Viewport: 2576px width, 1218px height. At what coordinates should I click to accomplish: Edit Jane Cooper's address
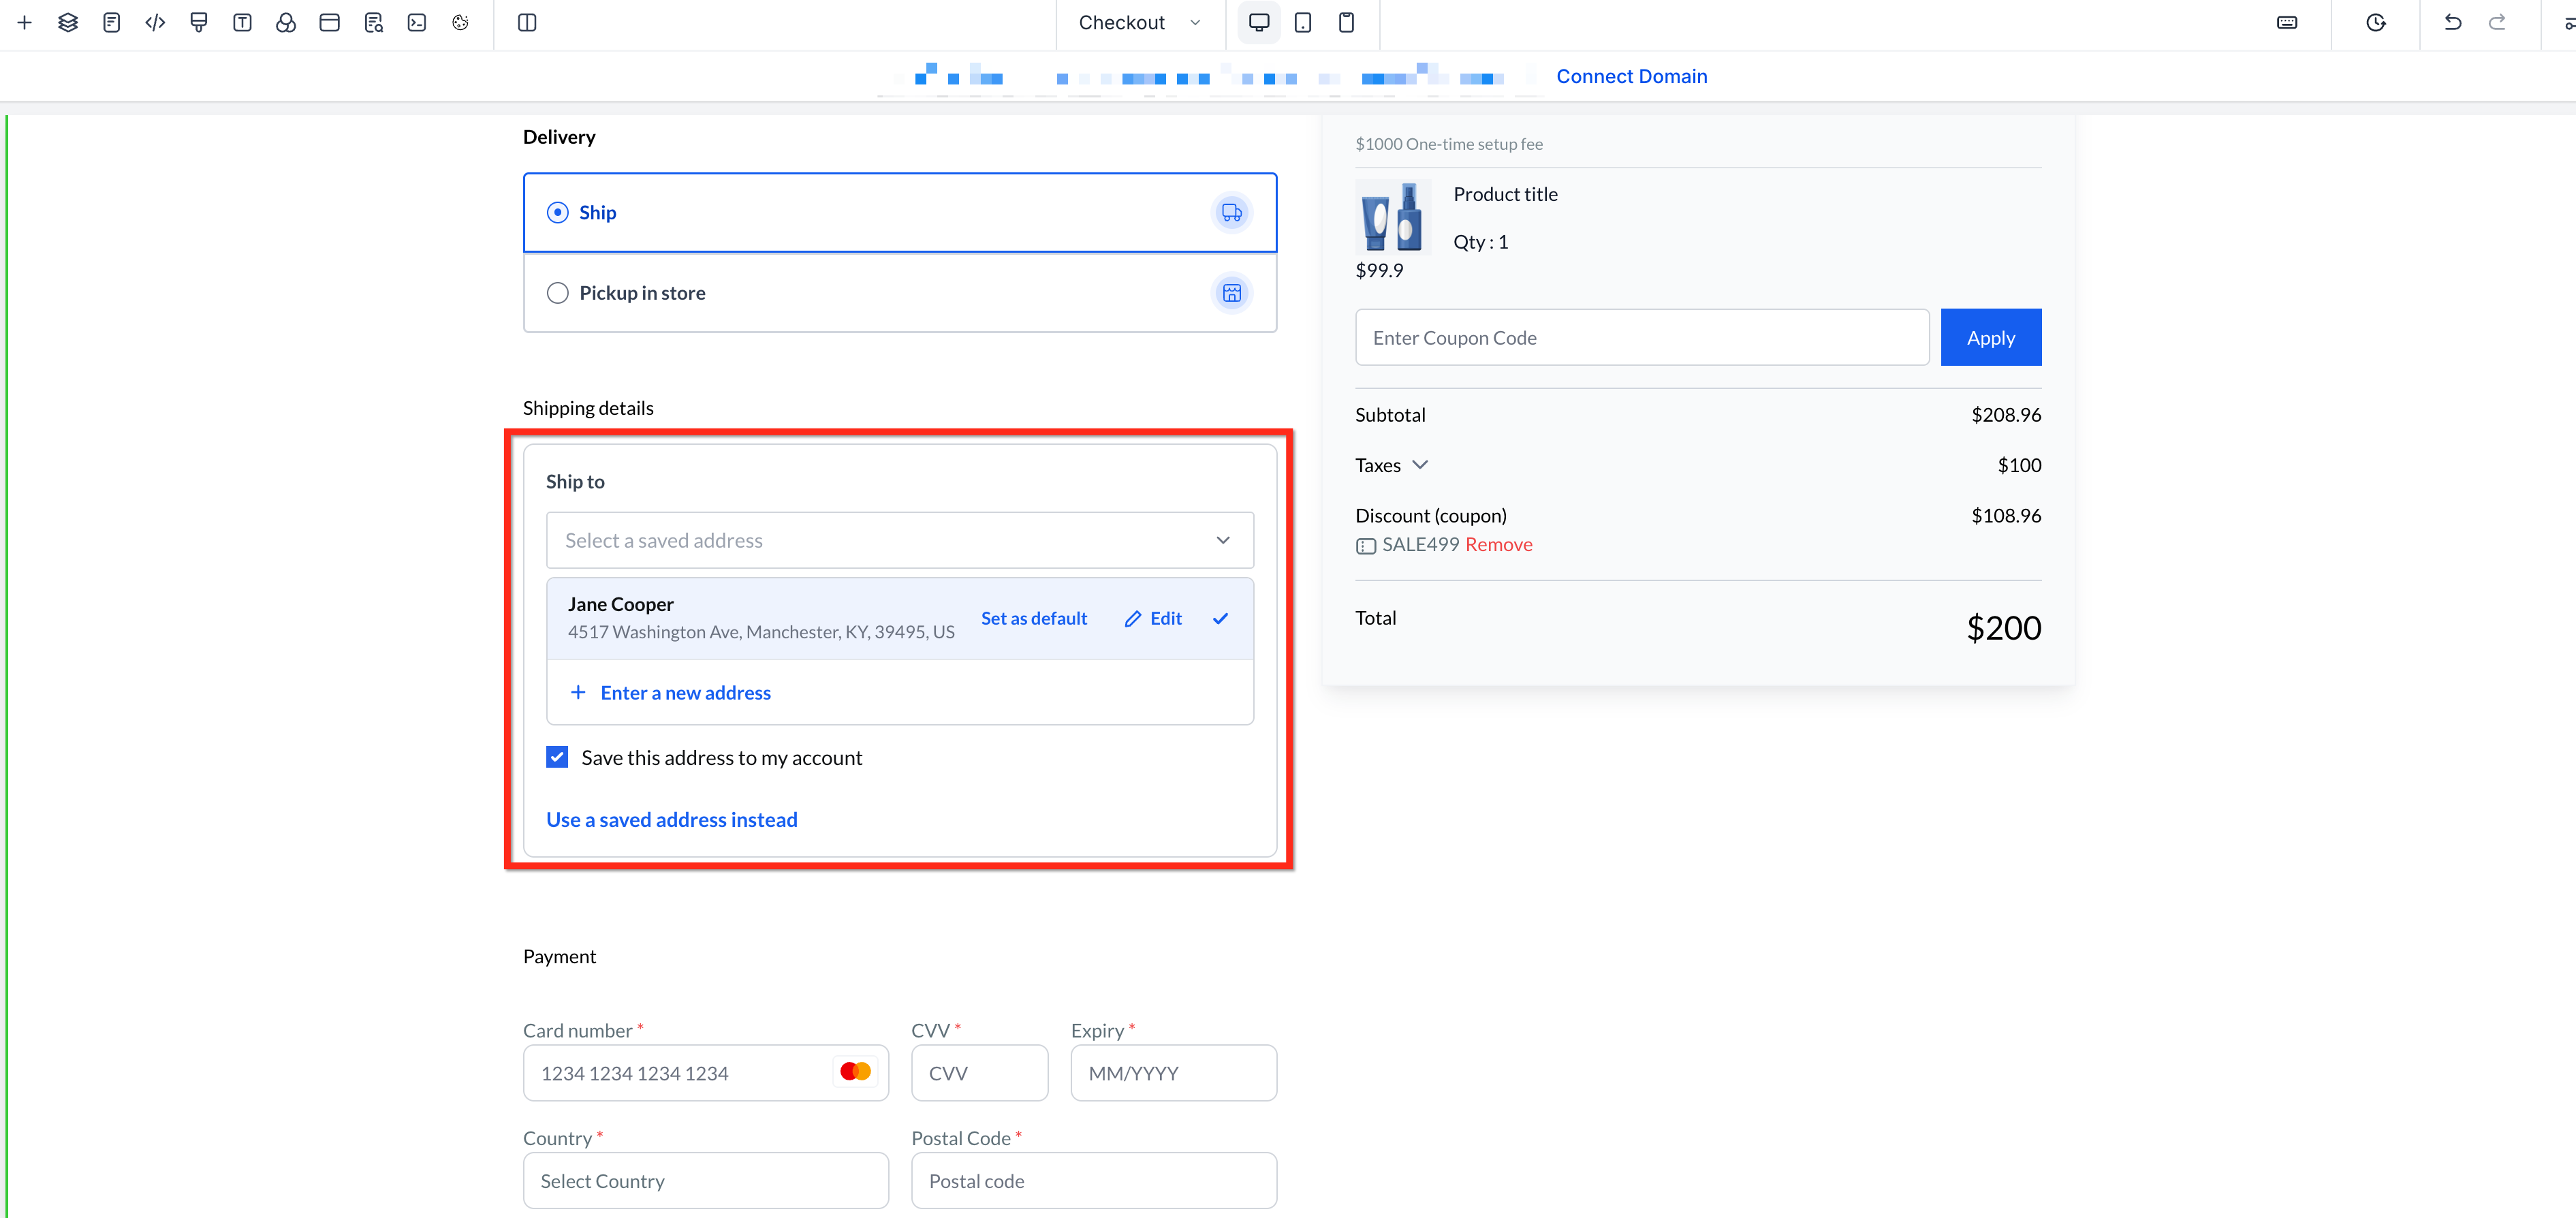[x=1153, y=618]
